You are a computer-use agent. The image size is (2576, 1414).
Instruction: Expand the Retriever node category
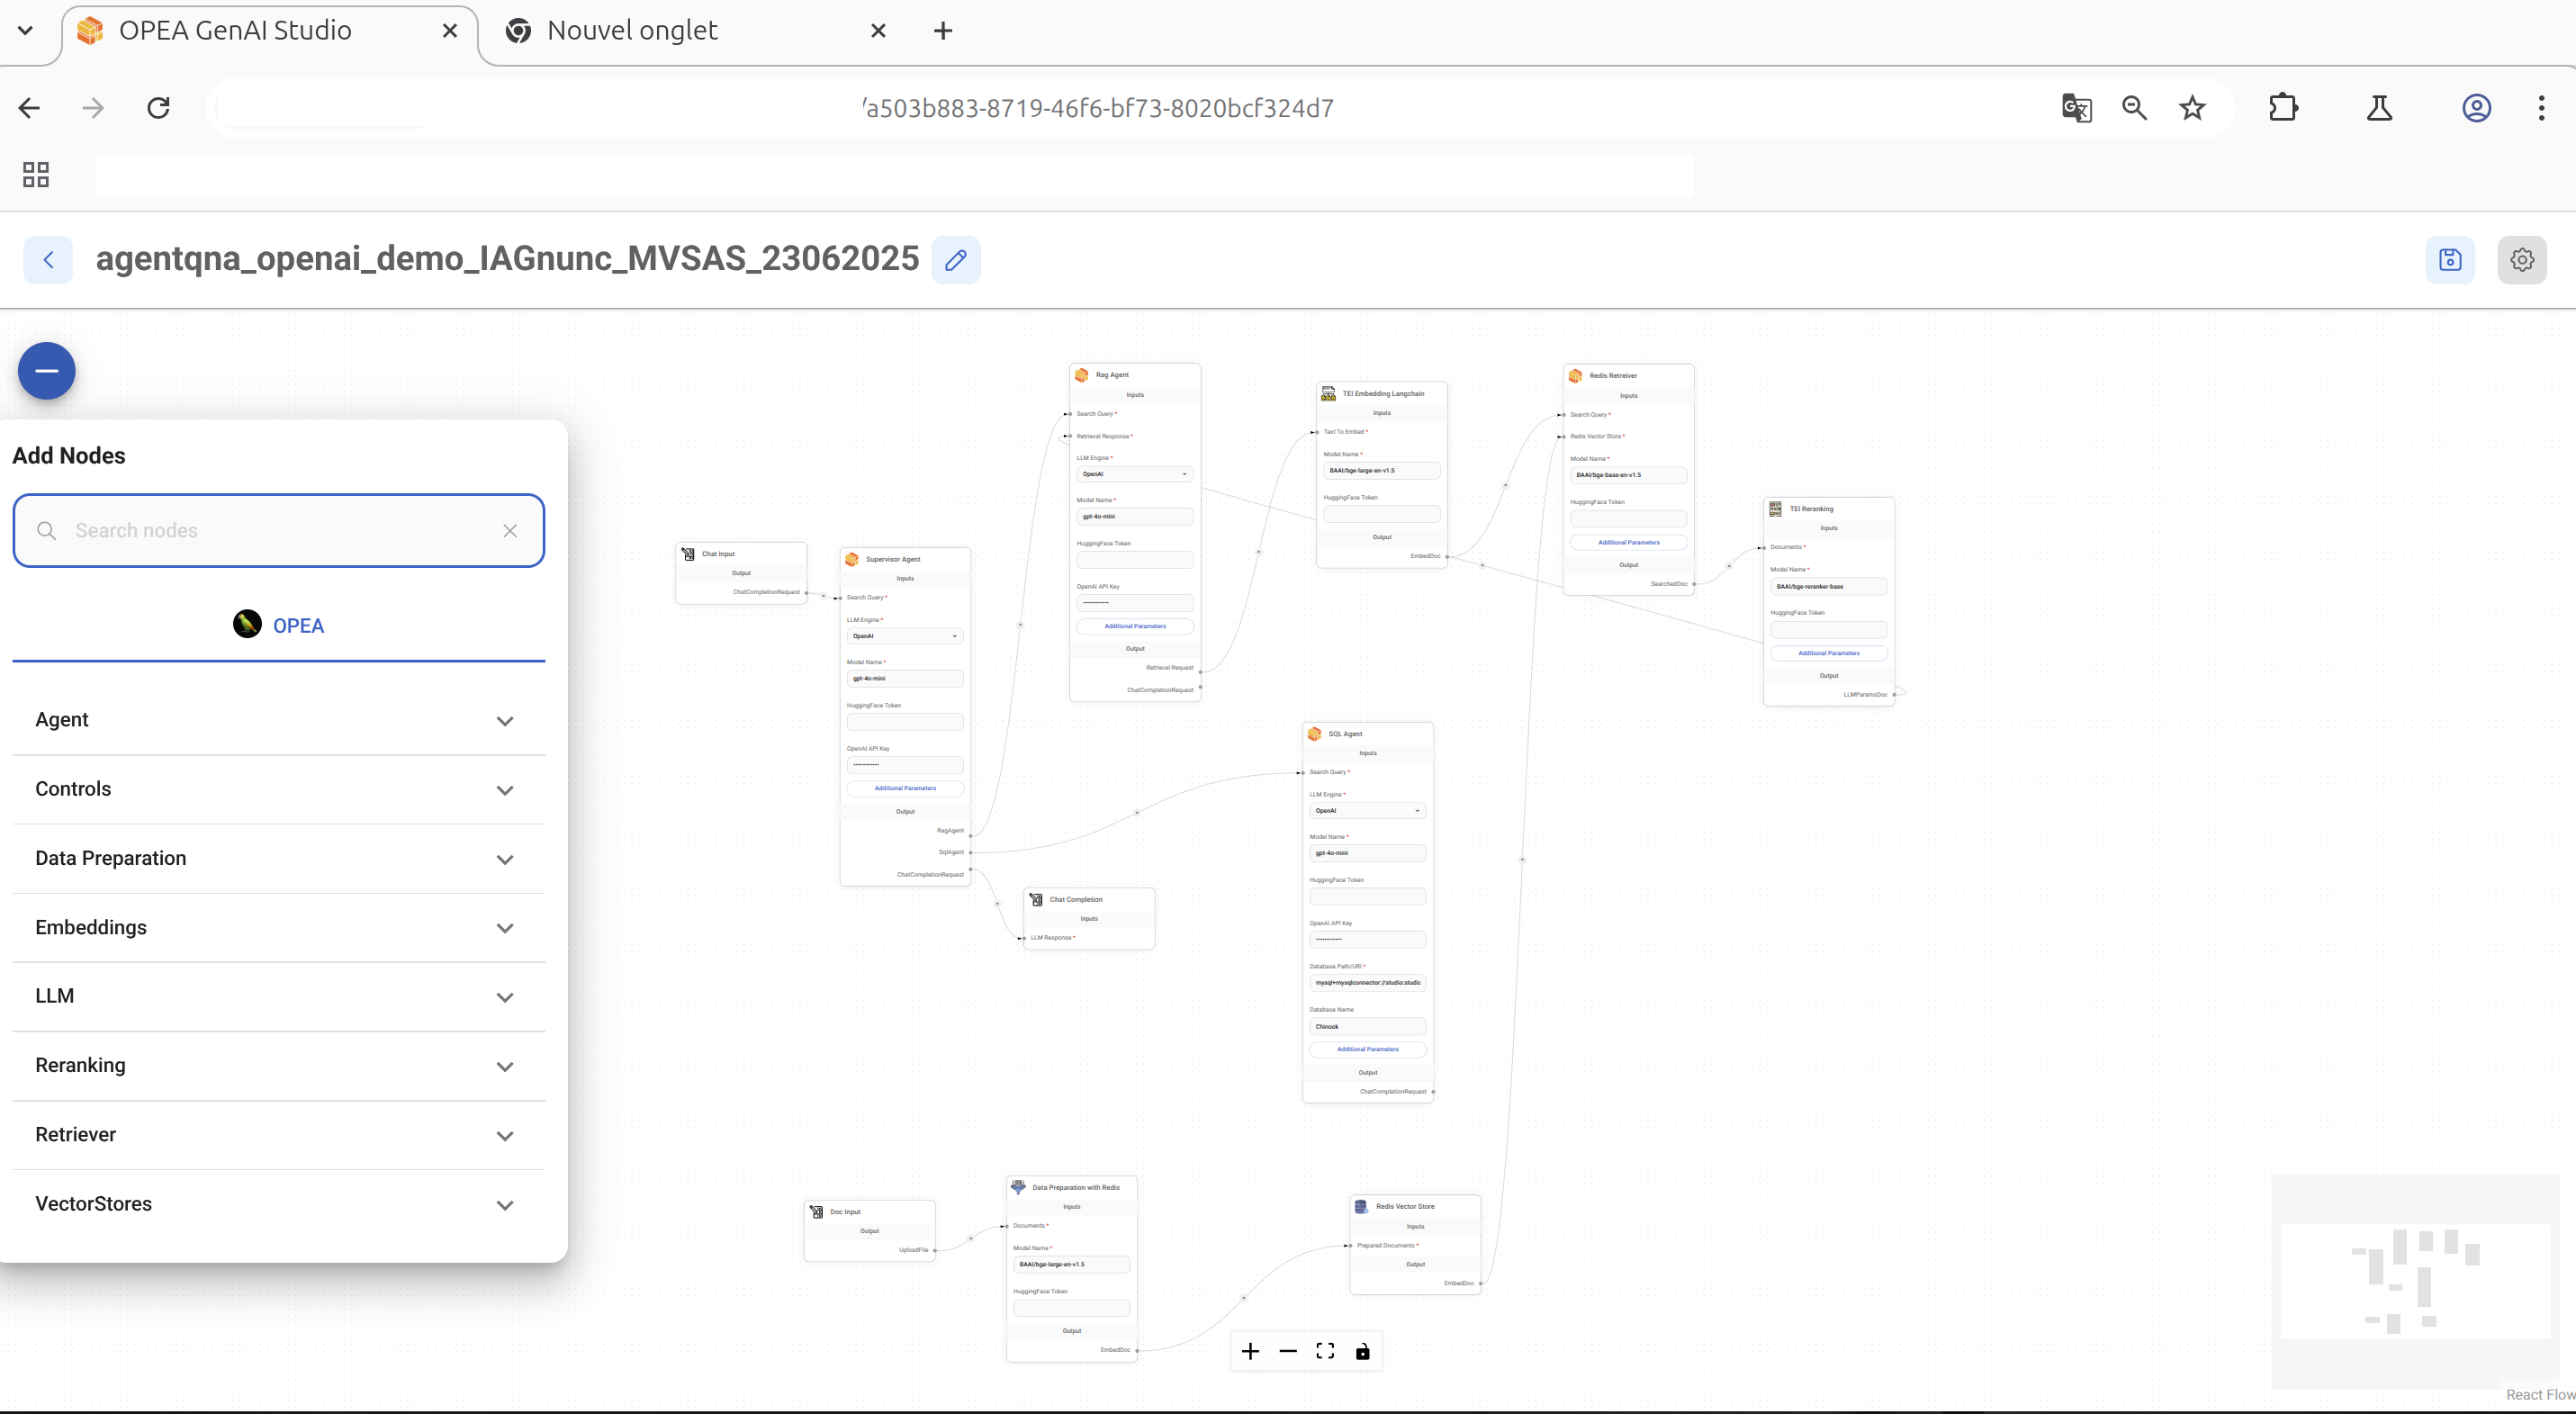278,1134
